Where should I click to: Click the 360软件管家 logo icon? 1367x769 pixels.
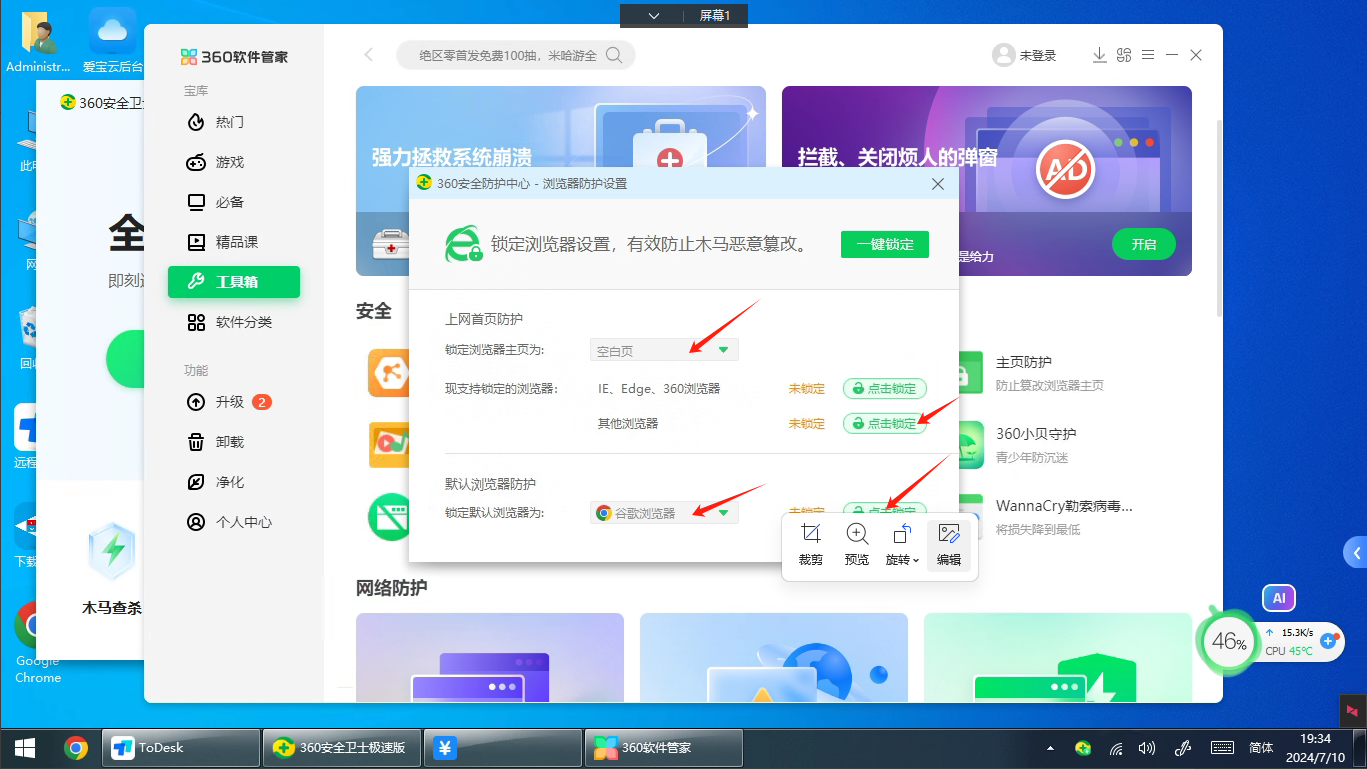(189, 56)
